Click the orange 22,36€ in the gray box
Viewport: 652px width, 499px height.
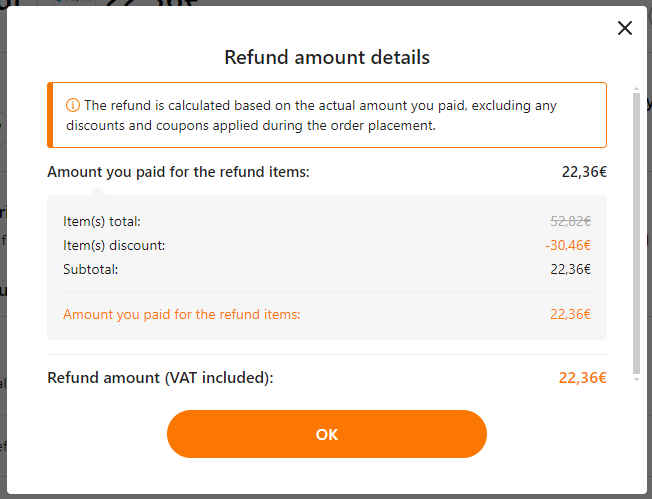coord(570,314)
